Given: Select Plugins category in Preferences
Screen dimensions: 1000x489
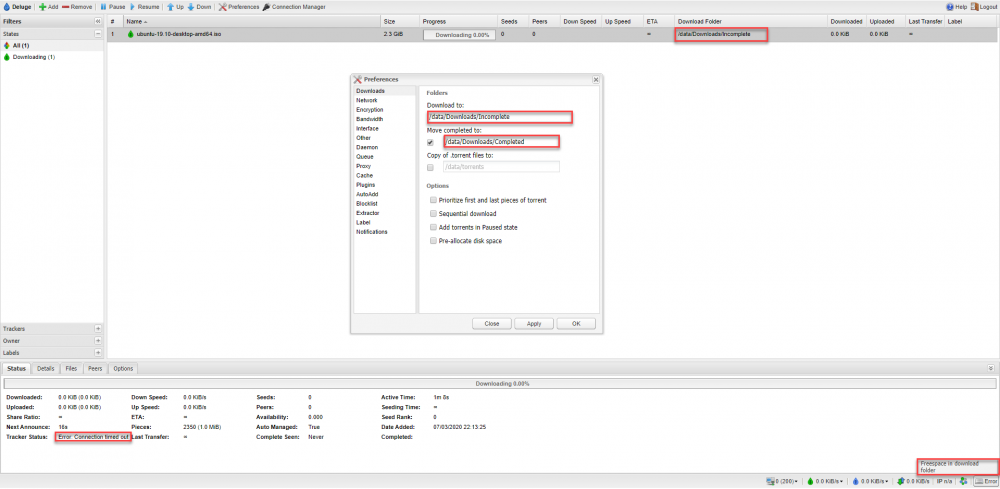Looking at the screenshot, I should pyautogui.click(x=385, y=184).
